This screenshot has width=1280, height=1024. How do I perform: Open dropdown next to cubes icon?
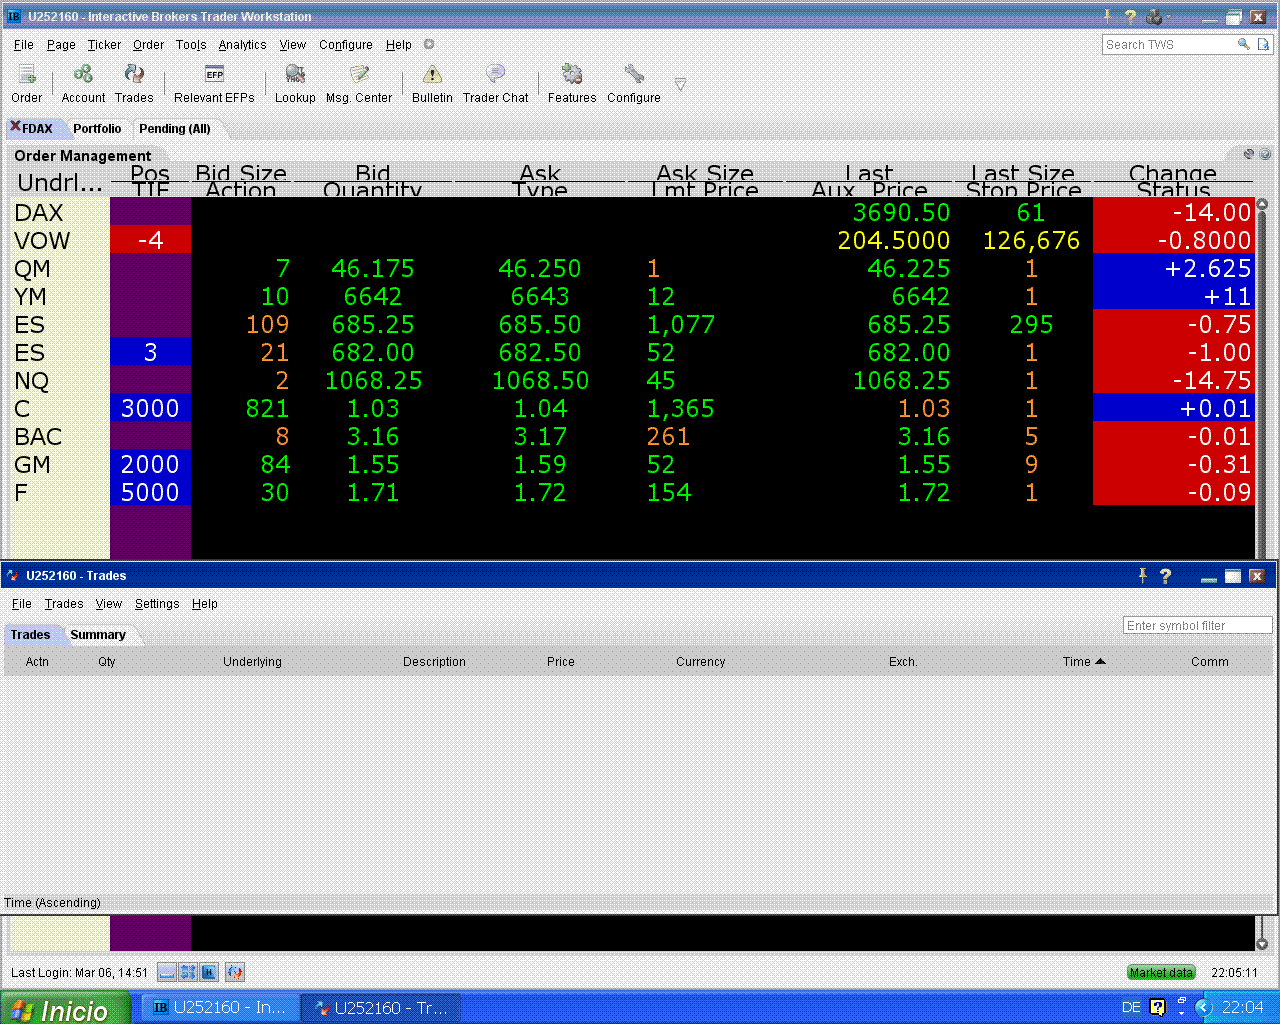(x=1168, y=17)
